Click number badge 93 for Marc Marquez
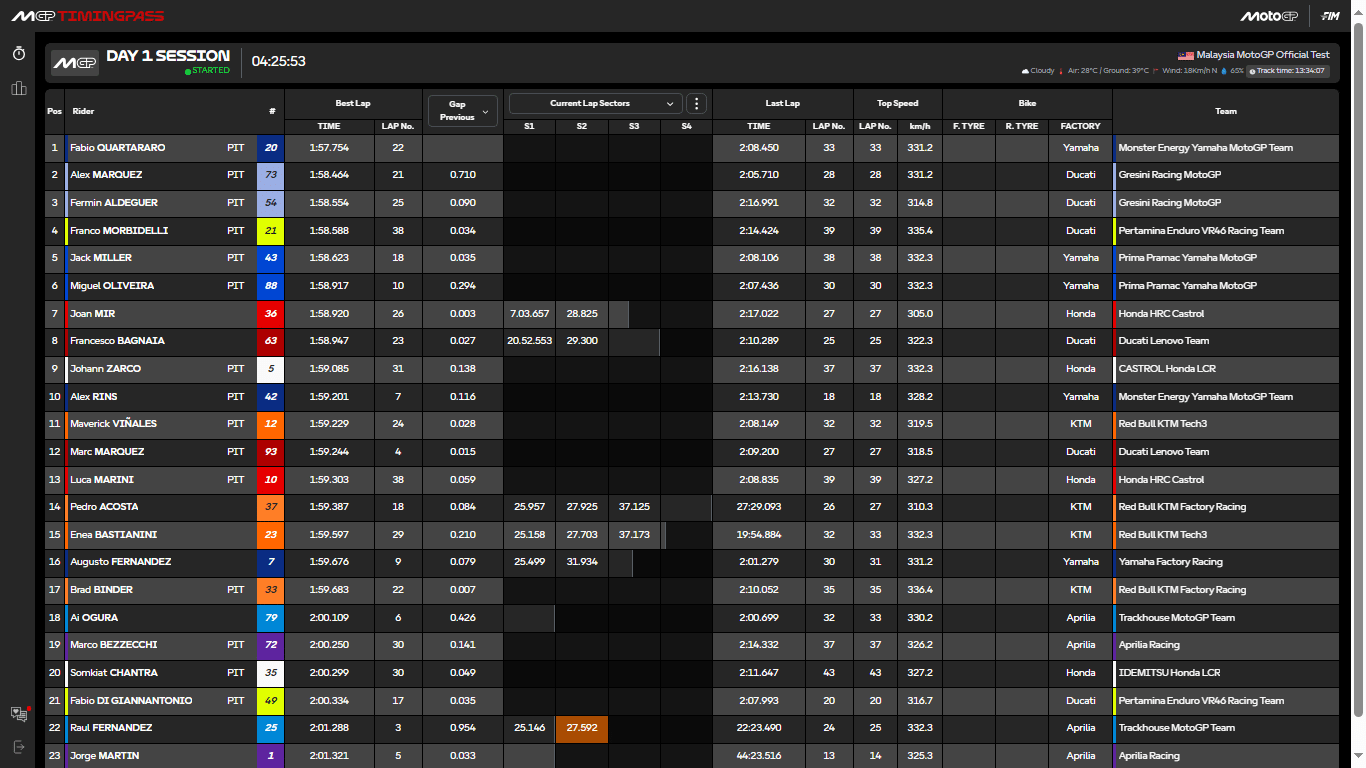The image size is (1366, 768). (270, 452)
